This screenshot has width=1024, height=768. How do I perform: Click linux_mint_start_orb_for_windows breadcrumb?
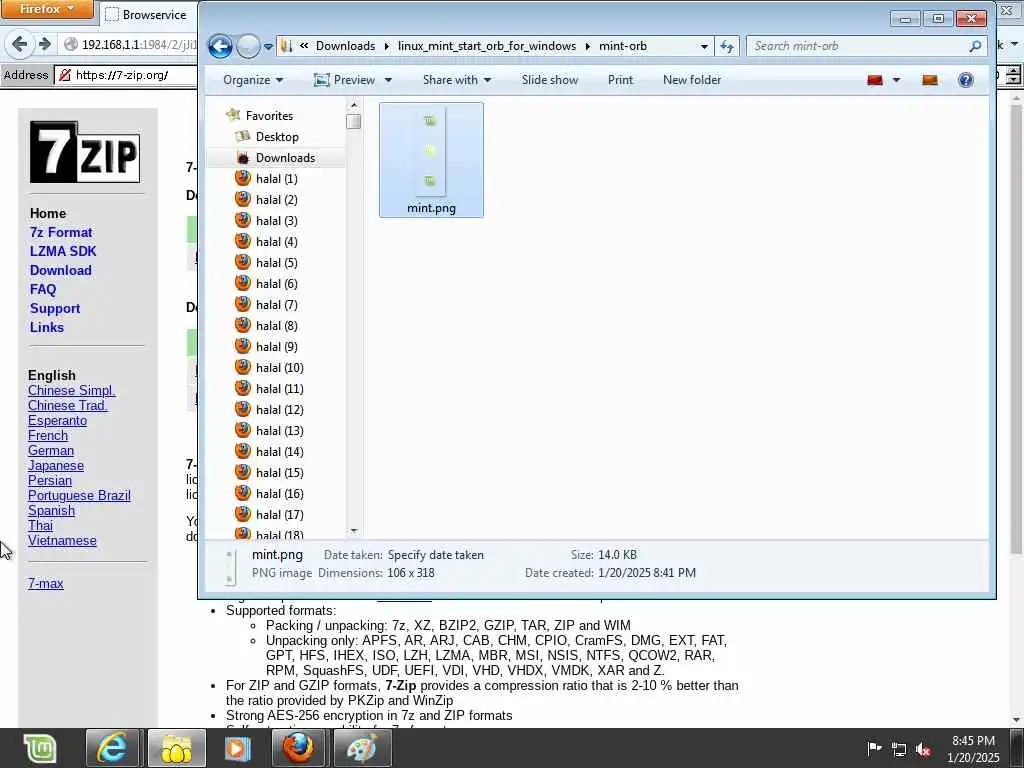487,46
